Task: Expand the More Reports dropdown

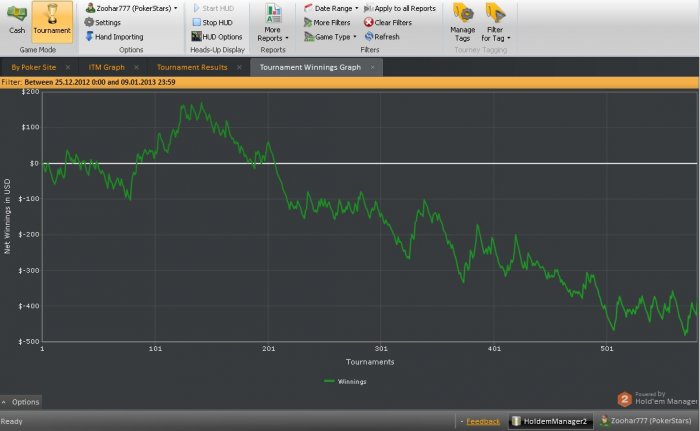Action: tap(272, 24)
